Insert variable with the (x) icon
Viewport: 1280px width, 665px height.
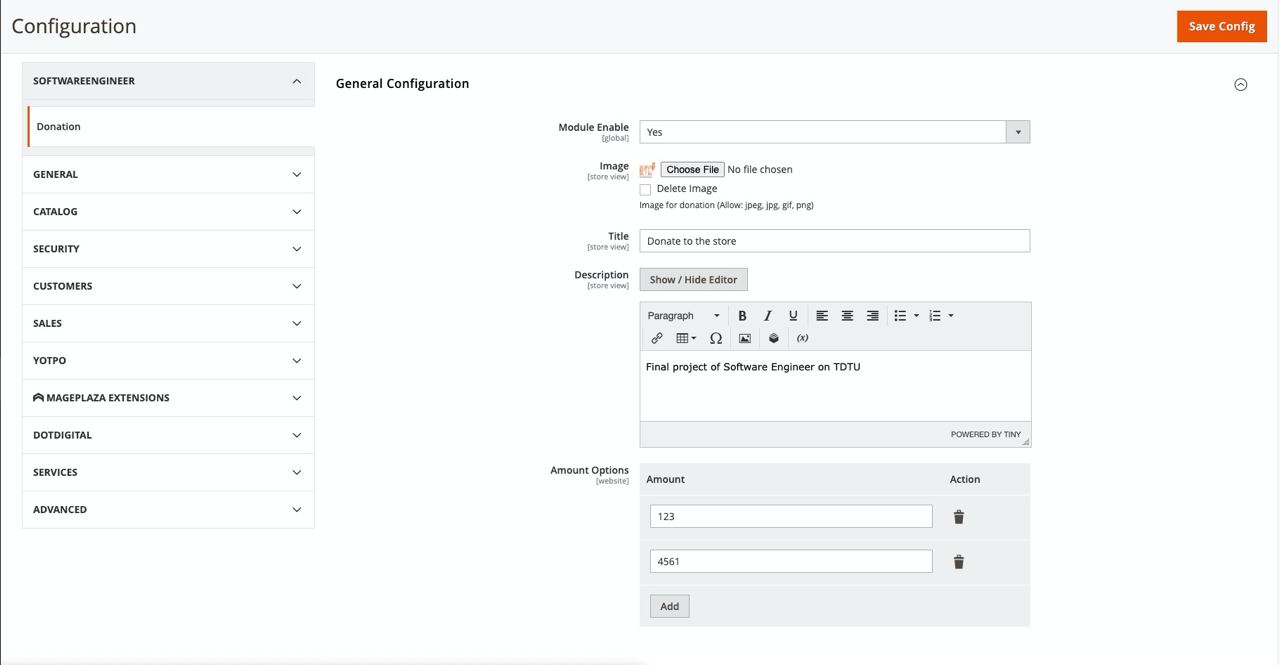(x=802, y=338)
